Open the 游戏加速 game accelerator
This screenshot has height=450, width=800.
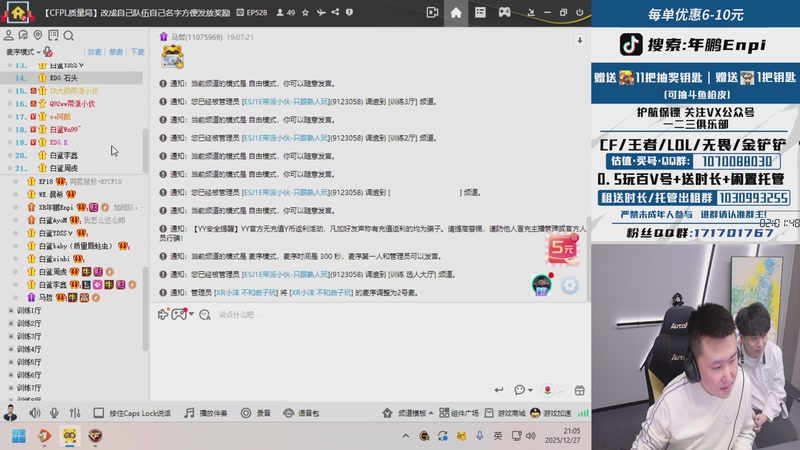pyautogui.click(x=551, y=413)
